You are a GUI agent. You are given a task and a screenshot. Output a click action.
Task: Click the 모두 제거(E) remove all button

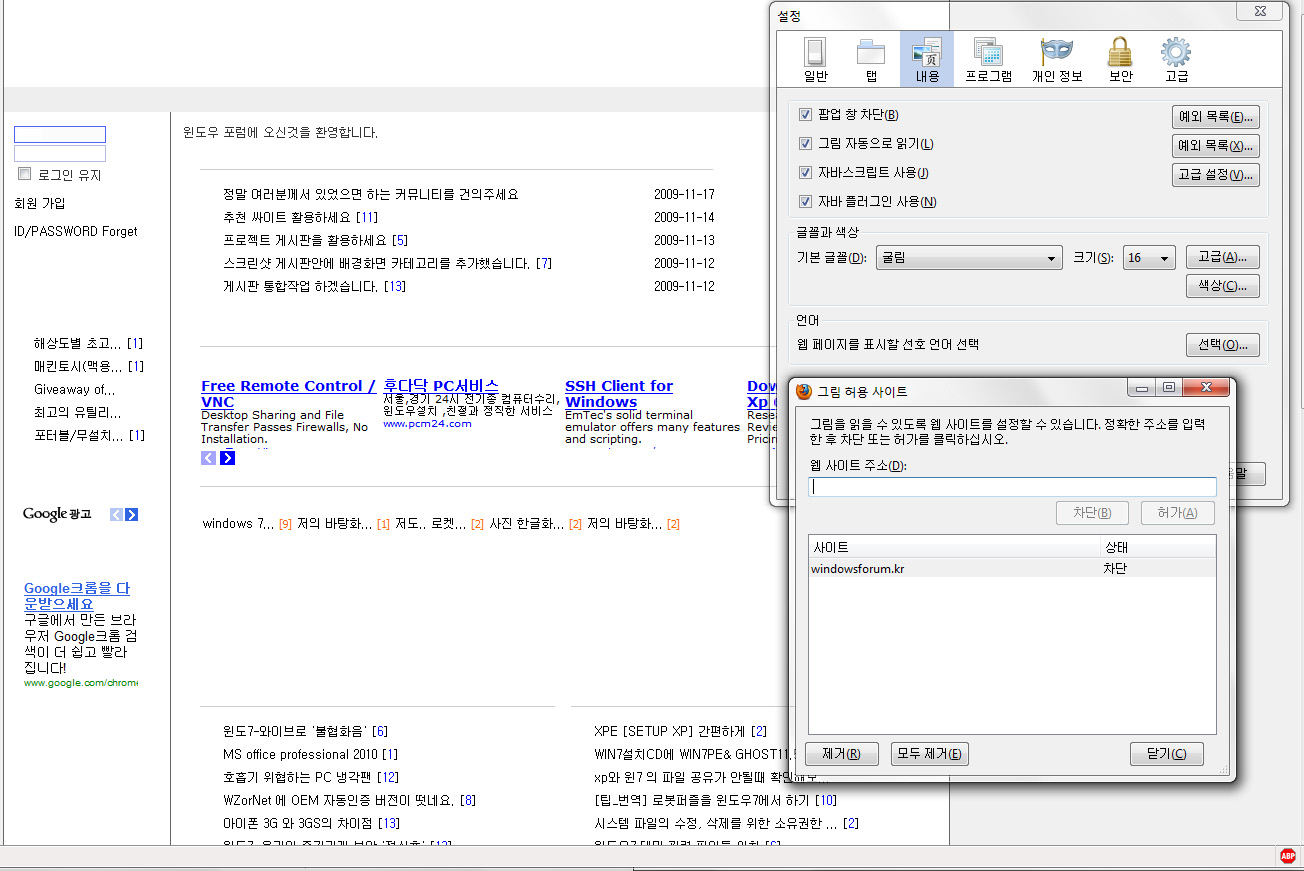coord(930,754)
